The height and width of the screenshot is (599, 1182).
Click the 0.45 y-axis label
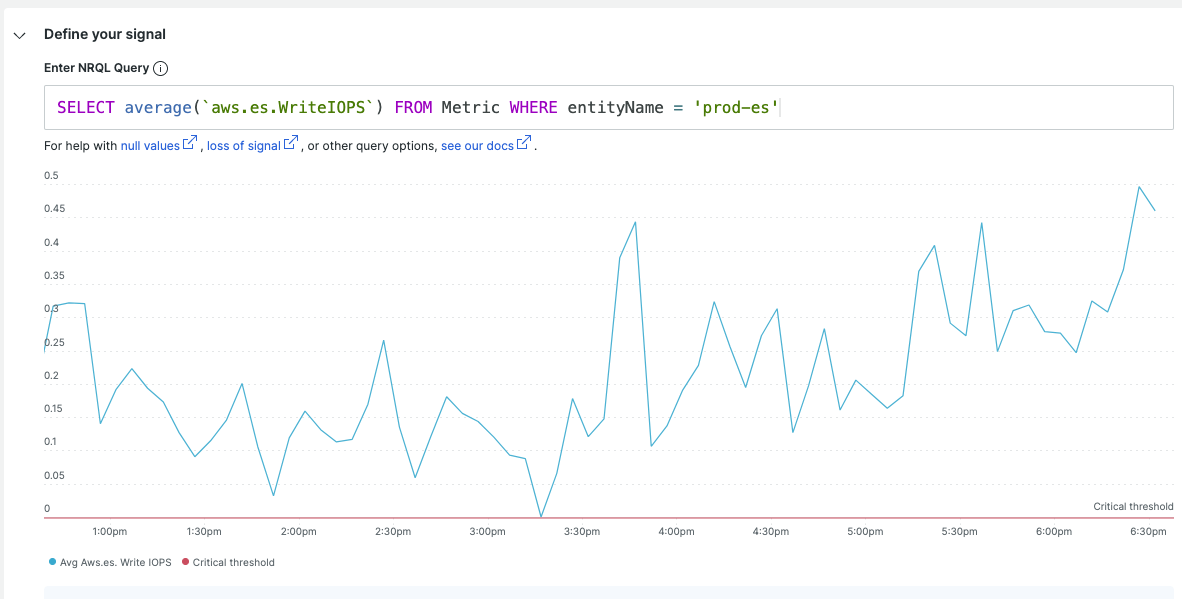54,209
